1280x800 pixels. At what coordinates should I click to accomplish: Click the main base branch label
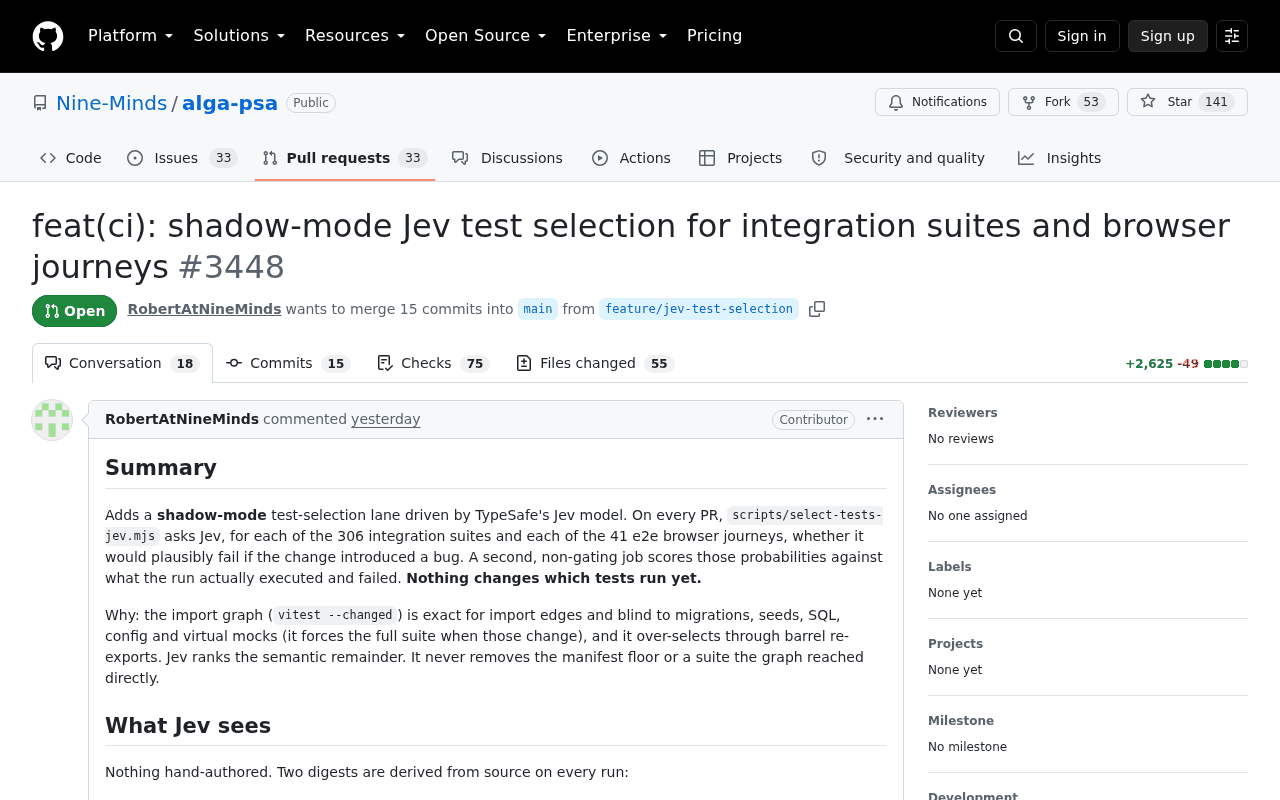tap(538, 309)
